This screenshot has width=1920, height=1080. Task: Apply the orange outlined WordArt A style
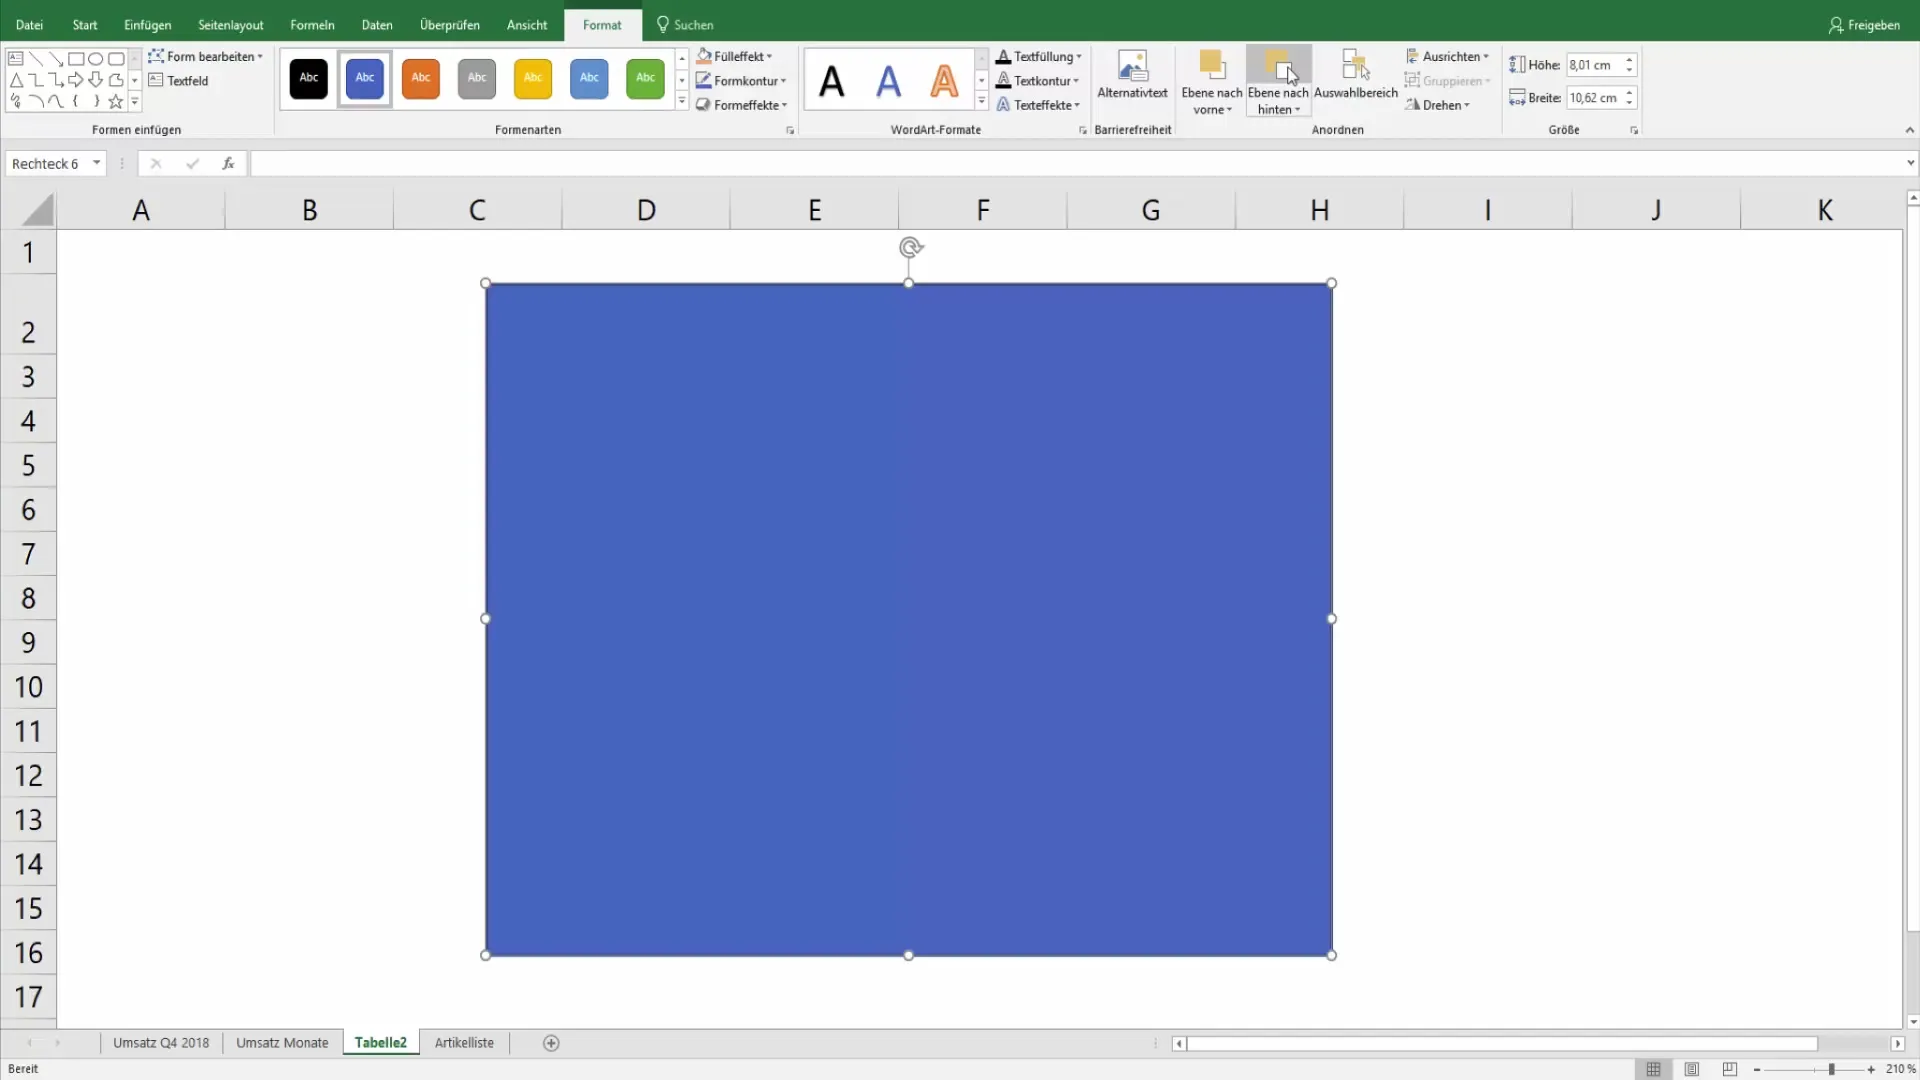(944, 80)
